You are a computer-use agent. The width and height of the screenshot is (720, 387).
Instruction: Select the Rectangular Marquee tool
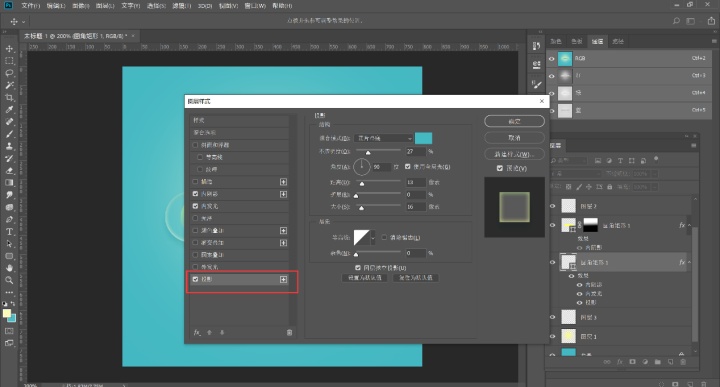[9, 61]
